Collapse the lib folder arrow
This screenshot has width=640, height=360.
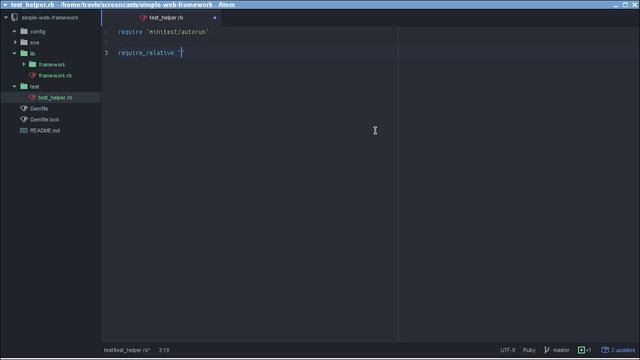click(15, 53)
